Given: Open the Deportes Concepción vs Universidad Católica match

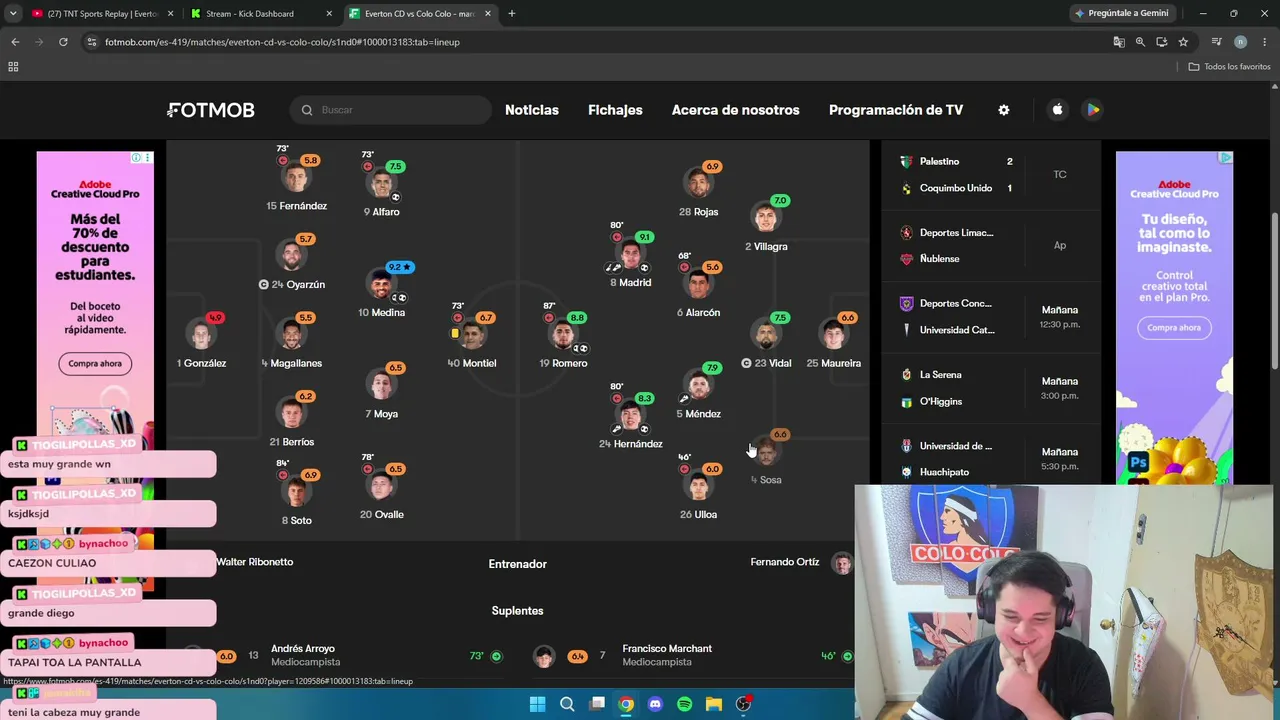Looking at the screenshot, I should tap(990, 317).
